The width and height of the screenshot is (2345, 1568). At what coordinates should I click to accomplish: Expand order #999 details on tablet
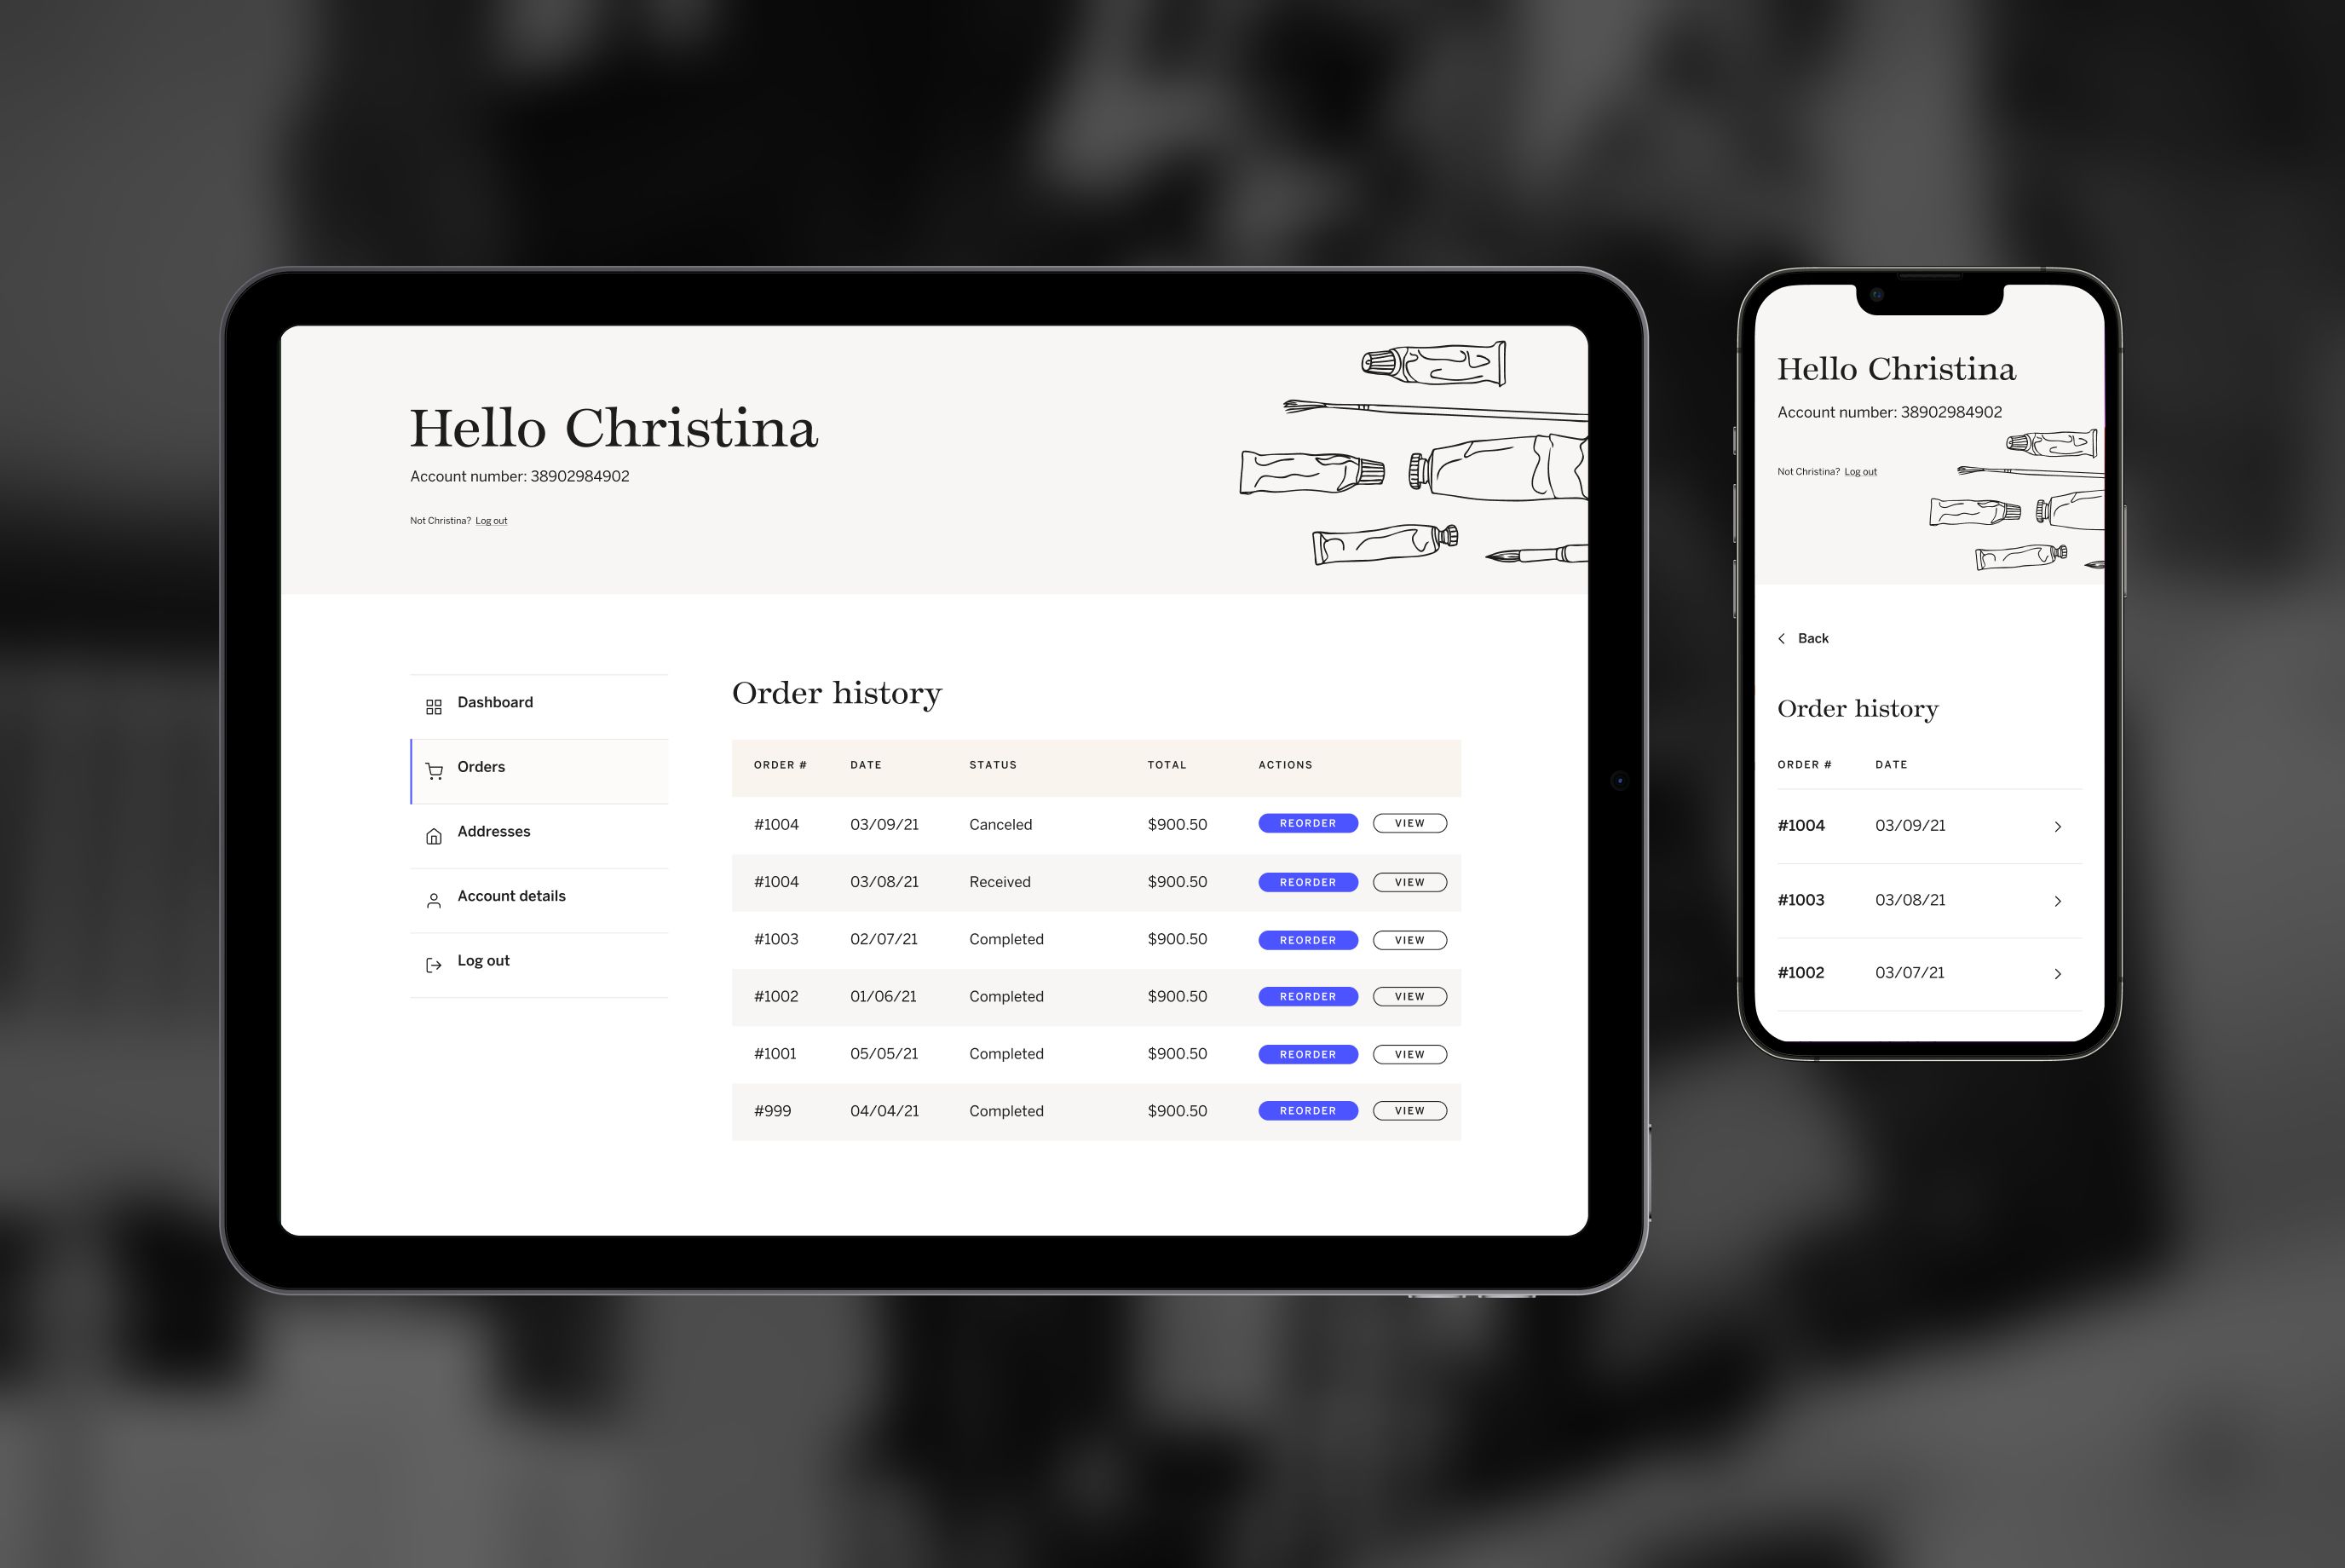(1409, 1110)
